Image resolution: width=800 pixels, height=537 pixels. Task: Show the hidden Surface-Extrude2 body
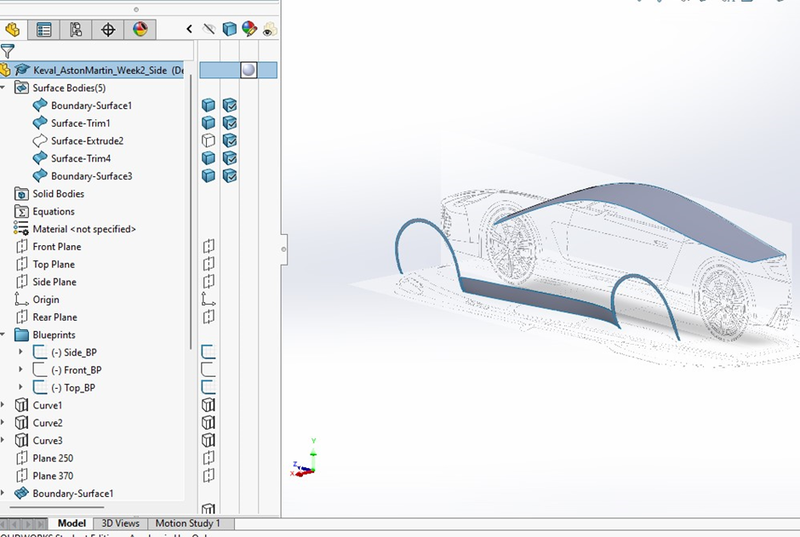click(208, 140)
